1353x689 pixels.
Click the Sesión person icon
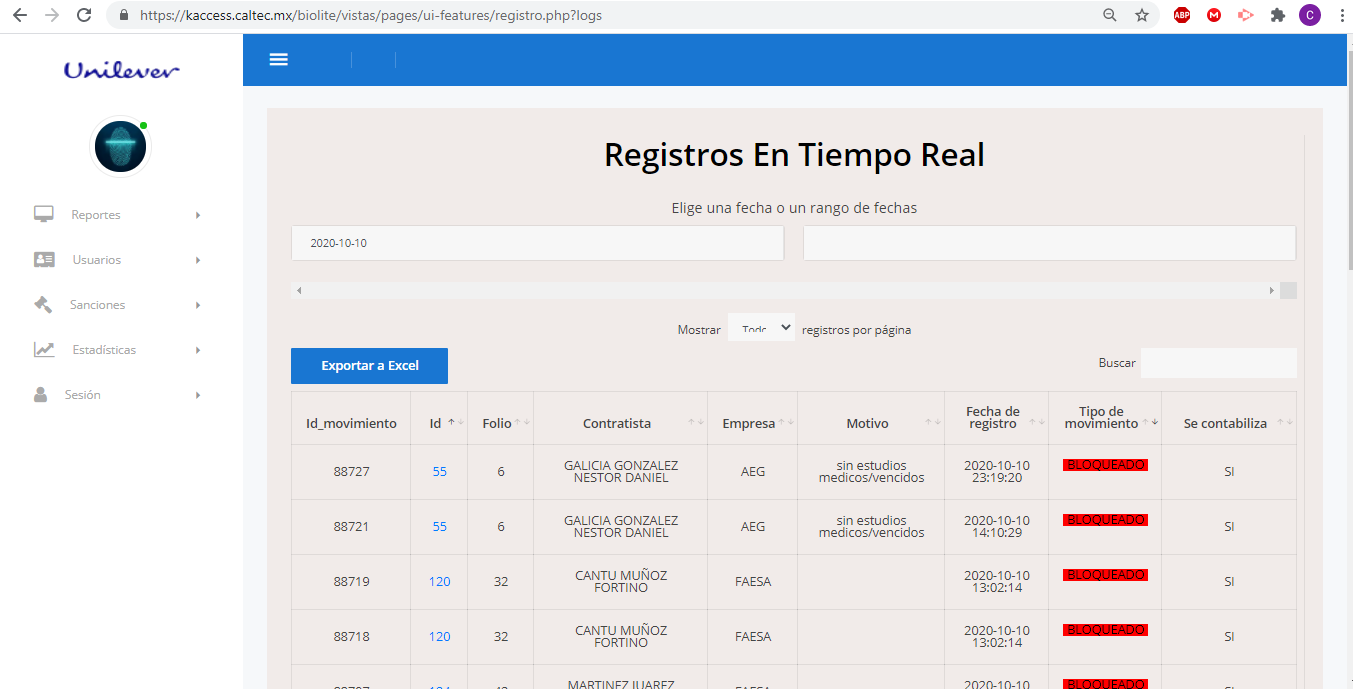(x=41, y=395)
